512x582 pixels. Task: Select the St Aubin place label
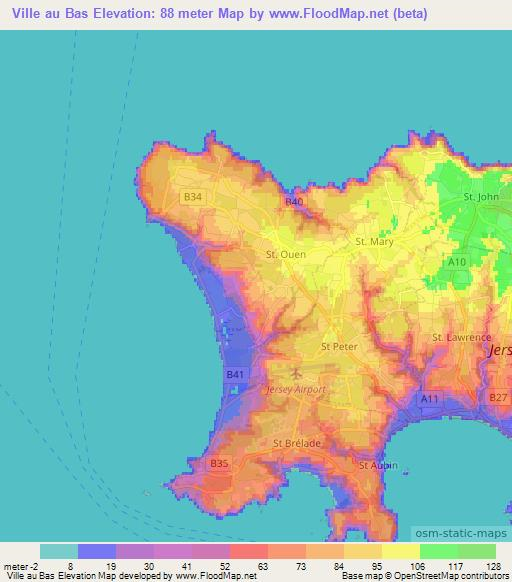coord(378,465)
